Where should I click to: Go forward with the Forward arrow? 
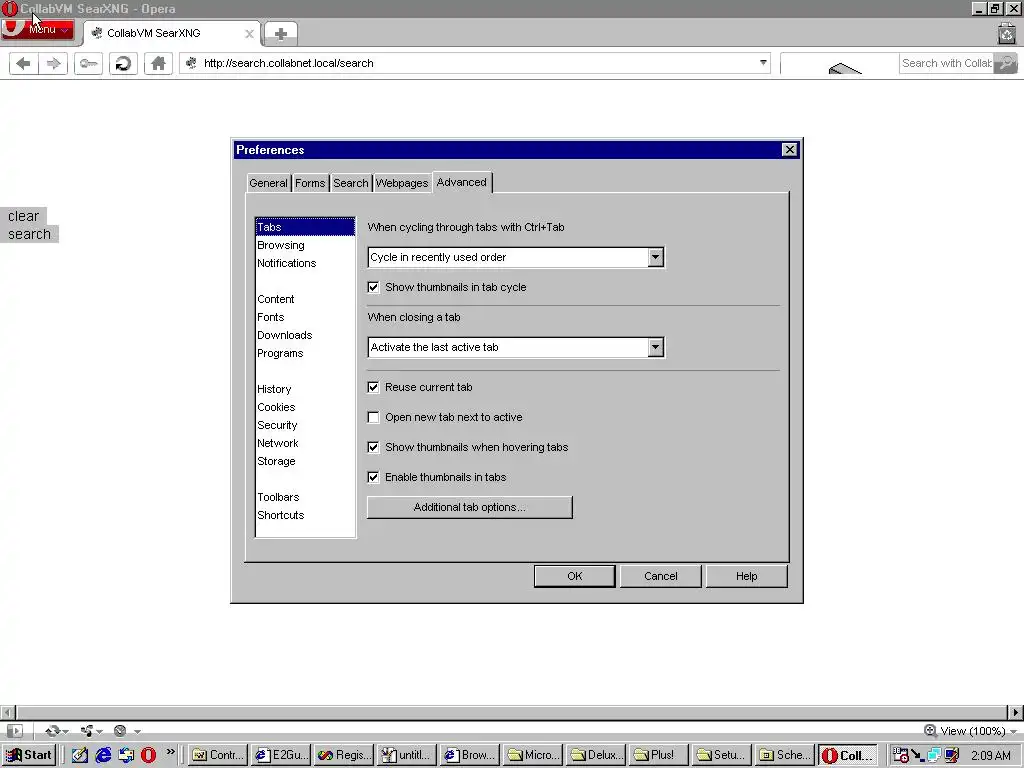54,63
